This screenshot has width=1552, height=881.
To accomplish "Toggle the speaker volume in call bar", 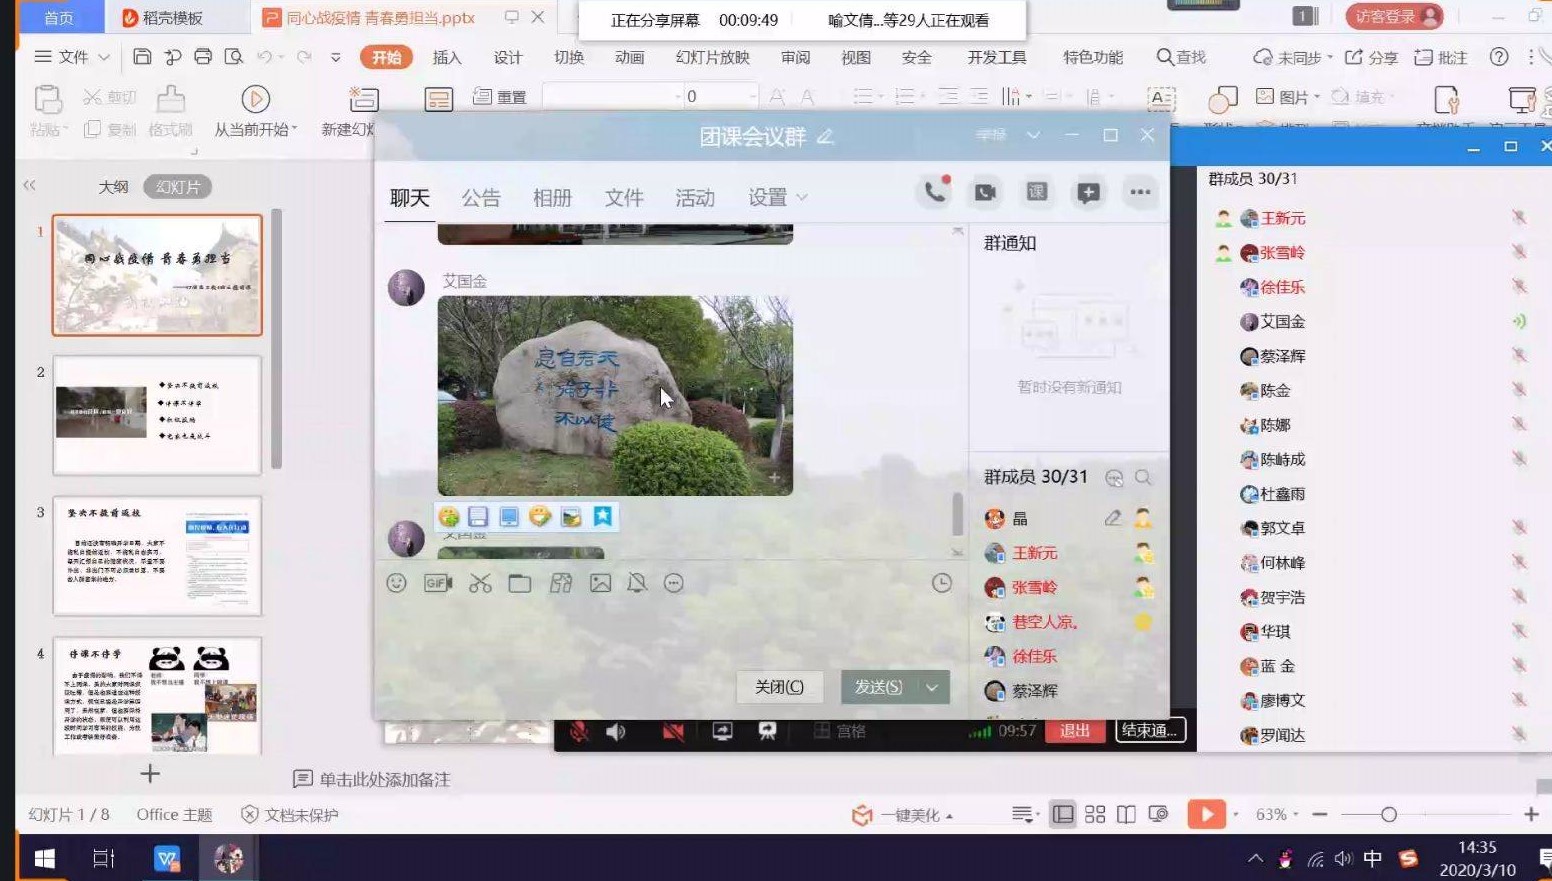I will point(616,731).
